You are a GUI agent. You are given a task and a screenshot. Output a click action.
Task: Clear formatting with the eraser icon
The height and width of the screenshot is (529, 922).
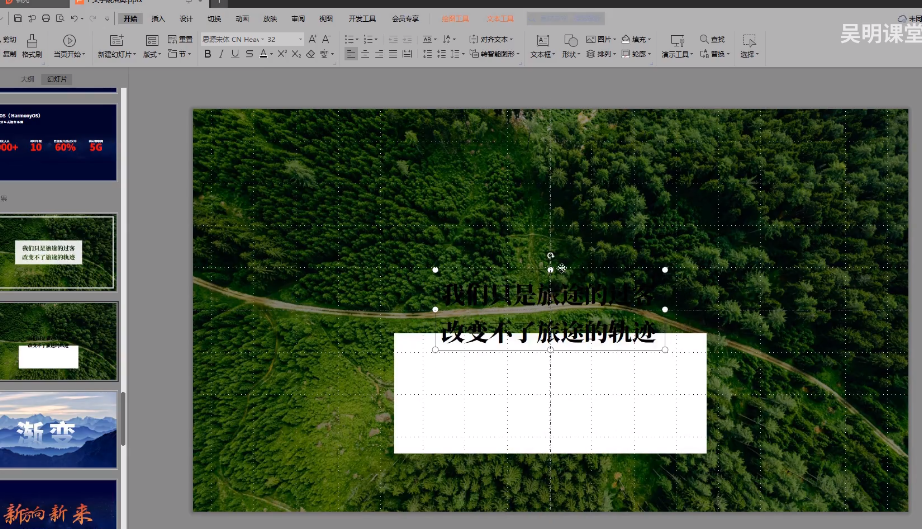click(x=310, y=54)
